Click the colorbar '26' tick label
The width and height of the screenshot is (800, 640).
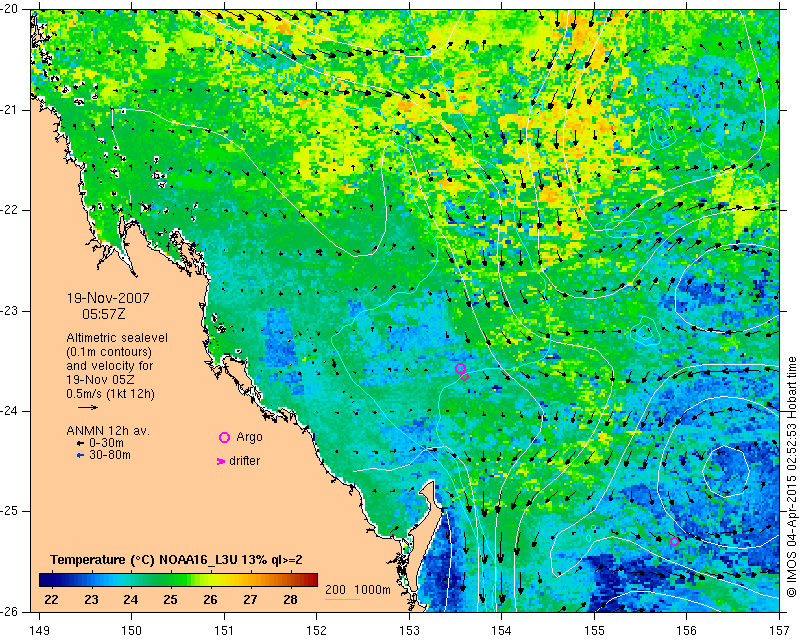pyautogui.click(x=210, y=600)
